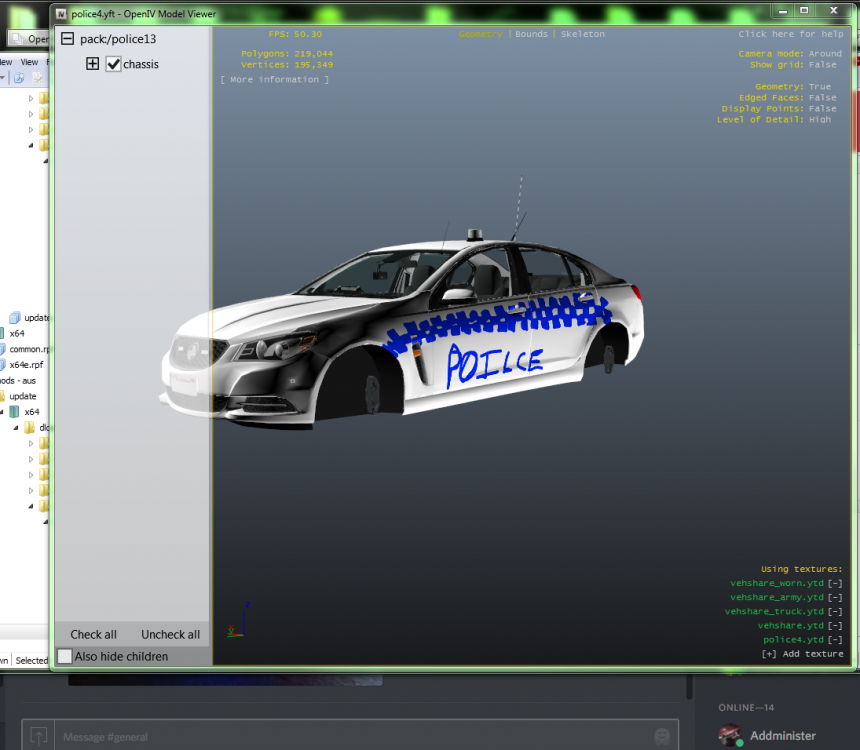Viewport: 860px width, 750px height.
Task: Uncheck the chassis visibility checkbox
Action: point(113,64)
